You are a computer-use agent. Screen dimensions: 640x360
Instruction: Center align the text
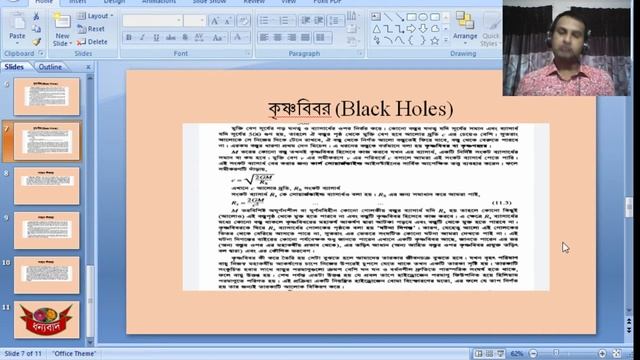[278, 38]
